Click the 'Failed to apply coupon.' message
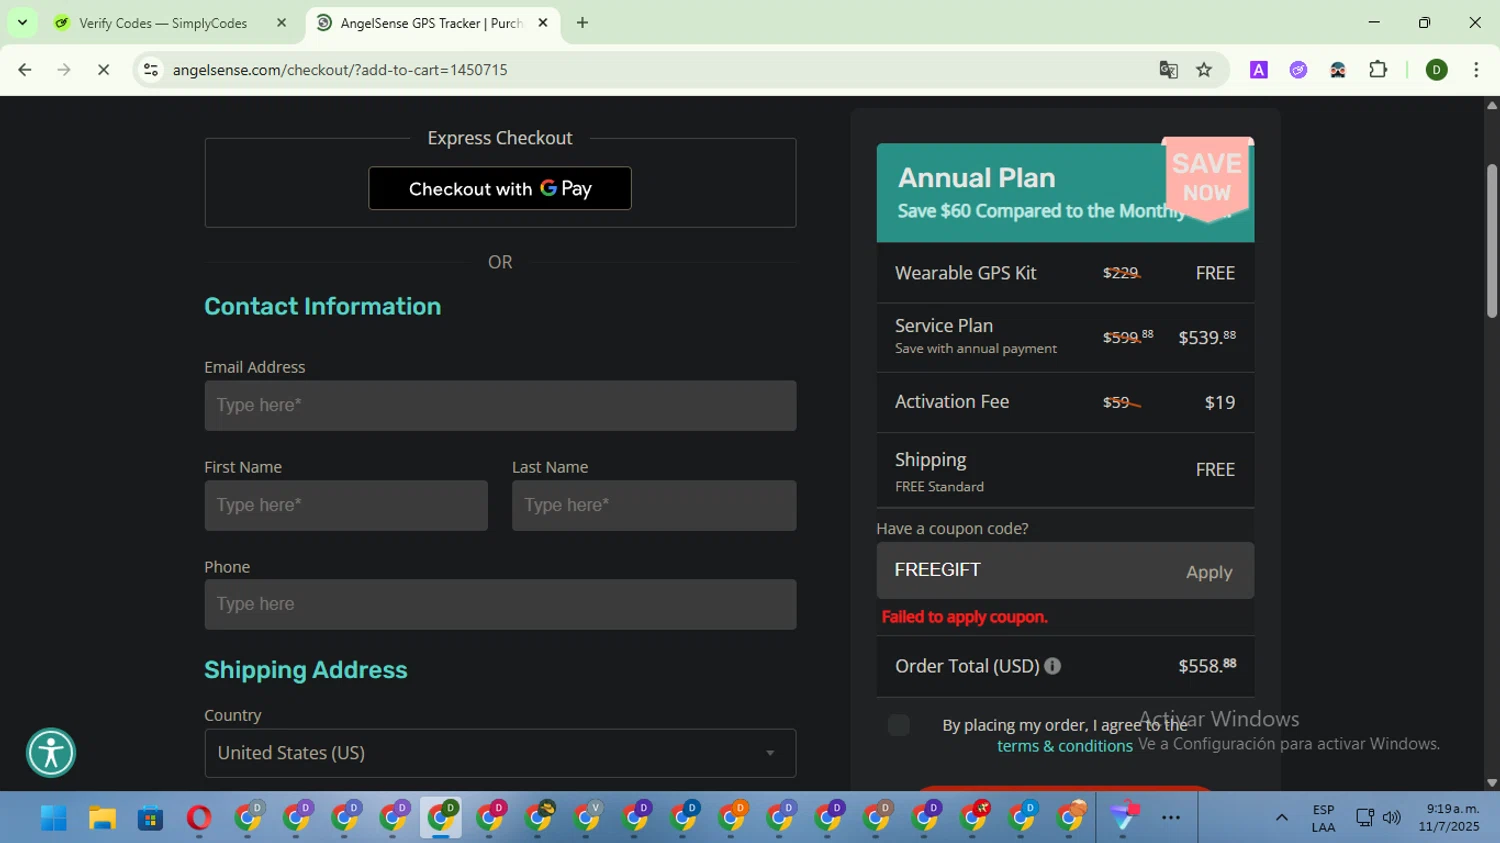 [964, 617]
